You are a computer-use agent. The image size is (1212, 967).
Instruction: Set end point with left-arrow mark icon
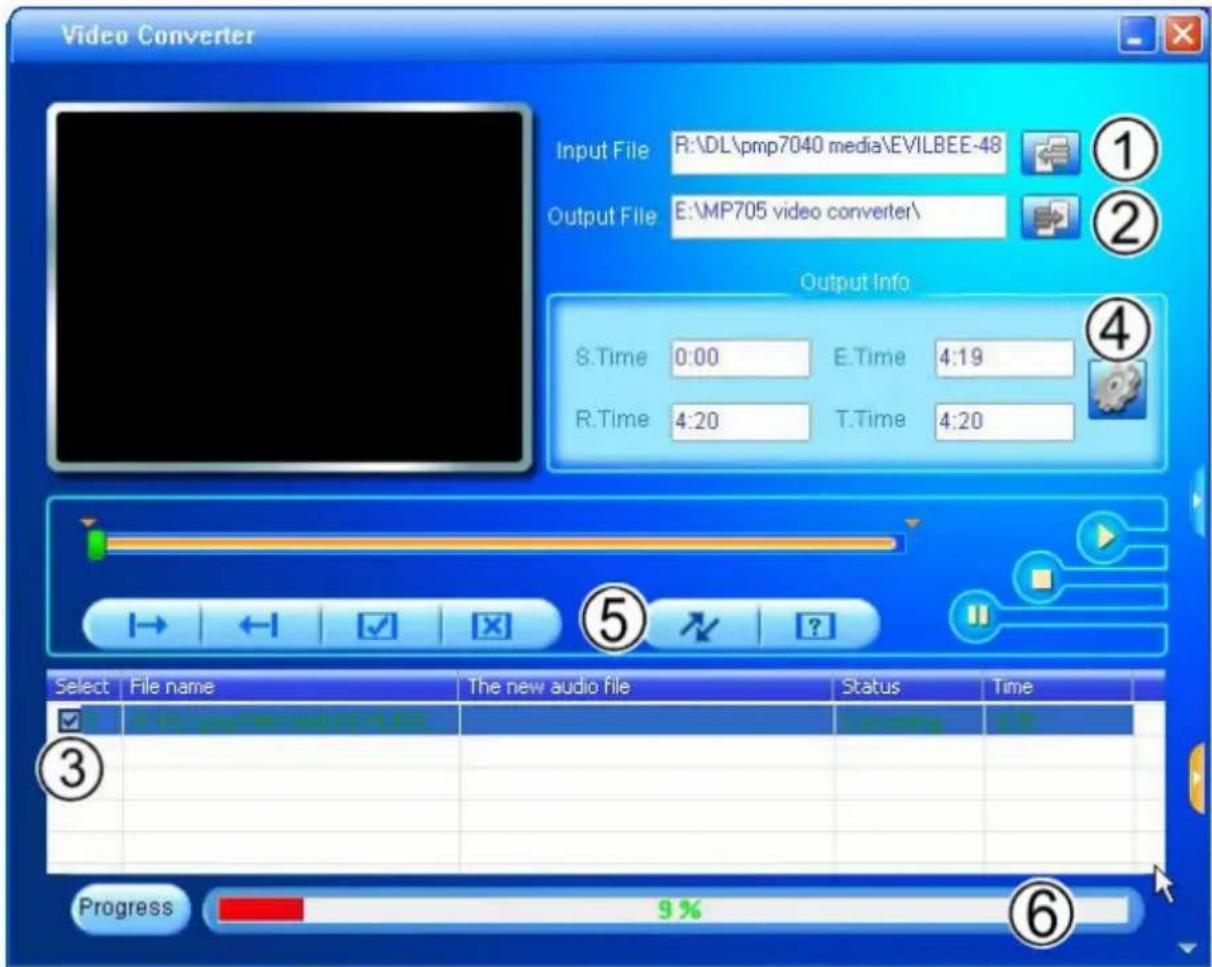(x=261, y=627)
